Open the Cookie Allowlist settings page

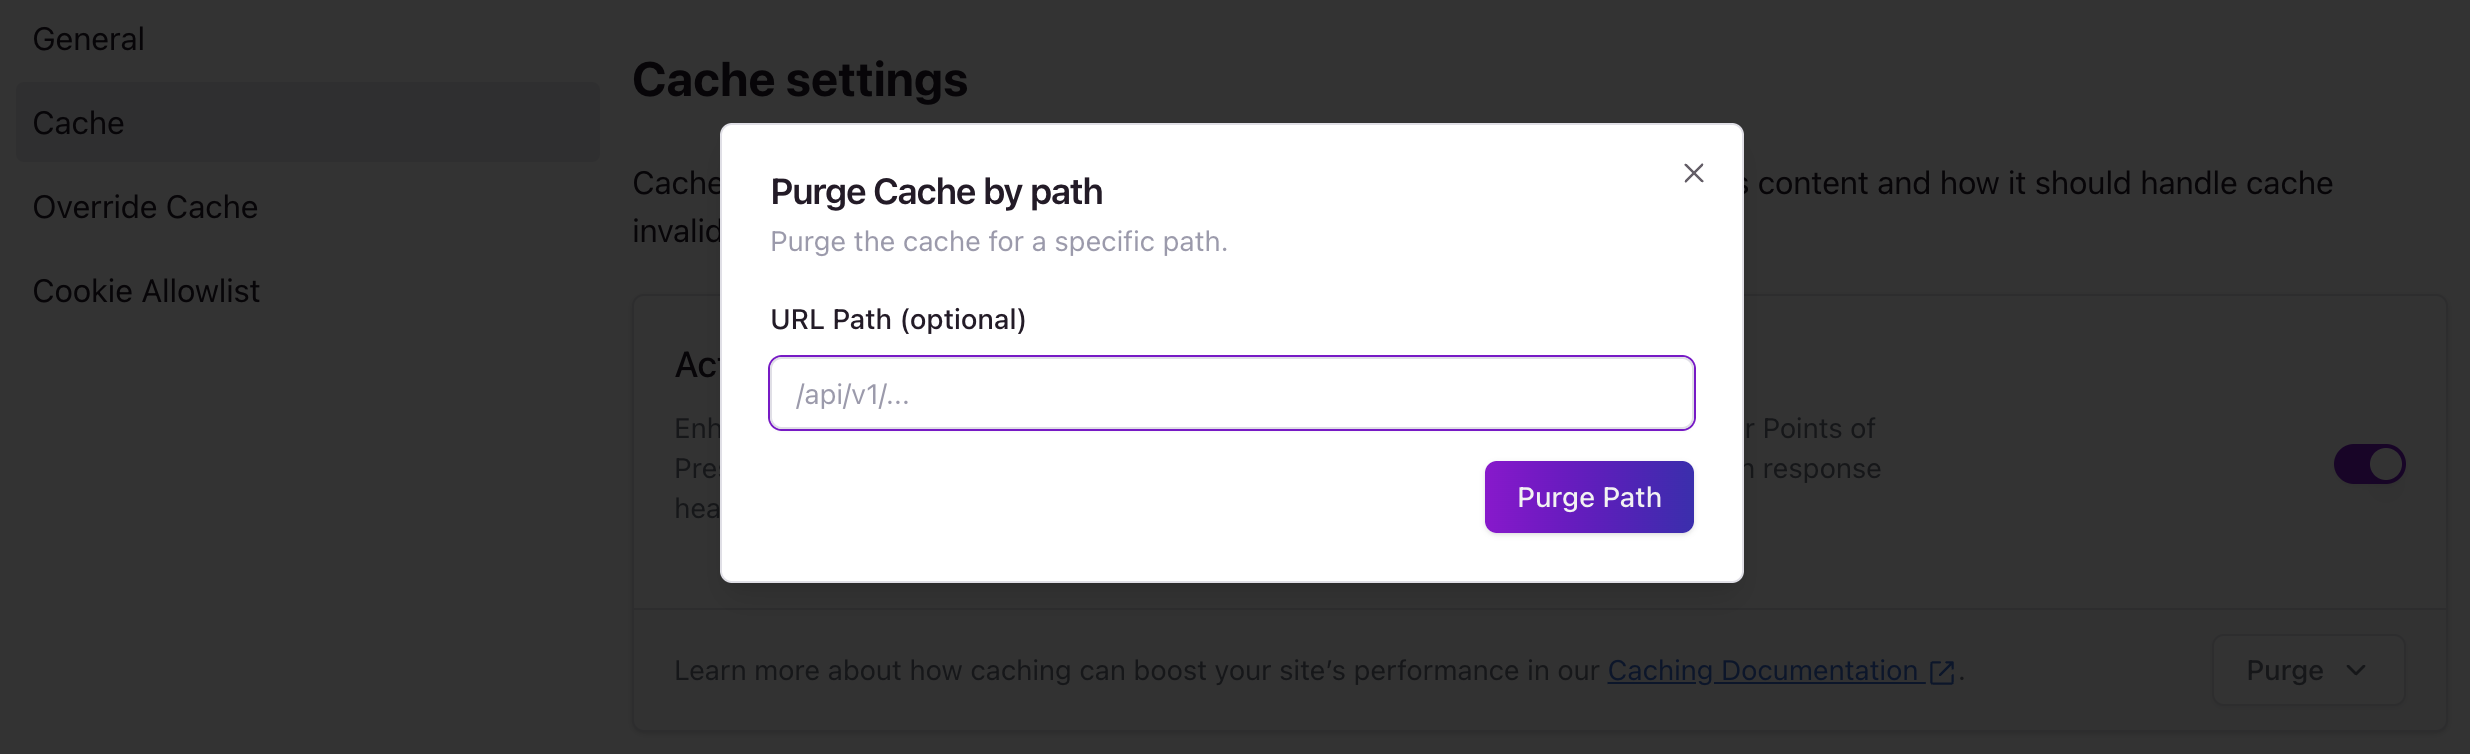[x=146, y=290]
